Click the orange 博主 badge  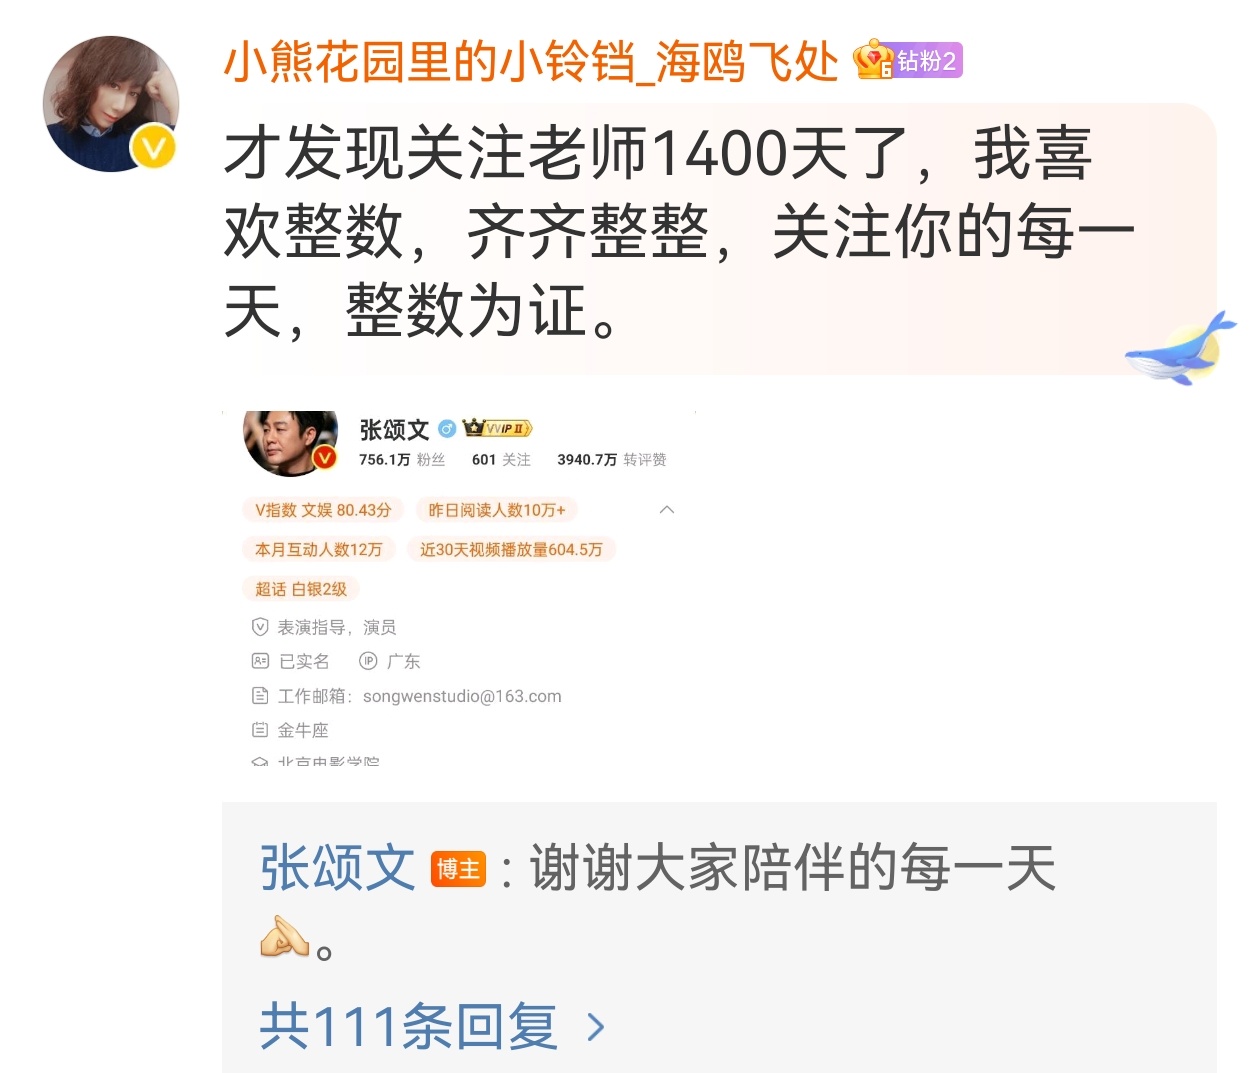click(x=459, y=869)
